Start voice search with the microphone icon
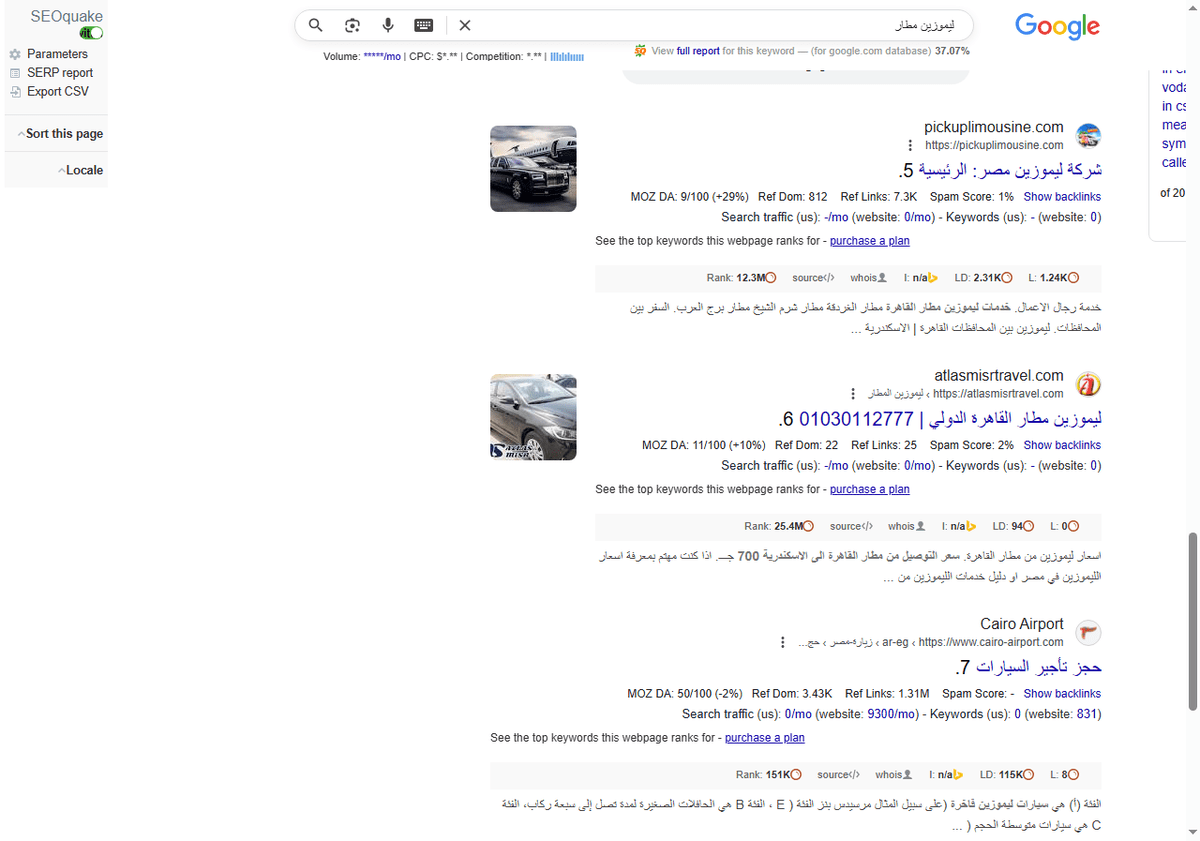Viewport: 1200px width, 841px height. [388, 25]
